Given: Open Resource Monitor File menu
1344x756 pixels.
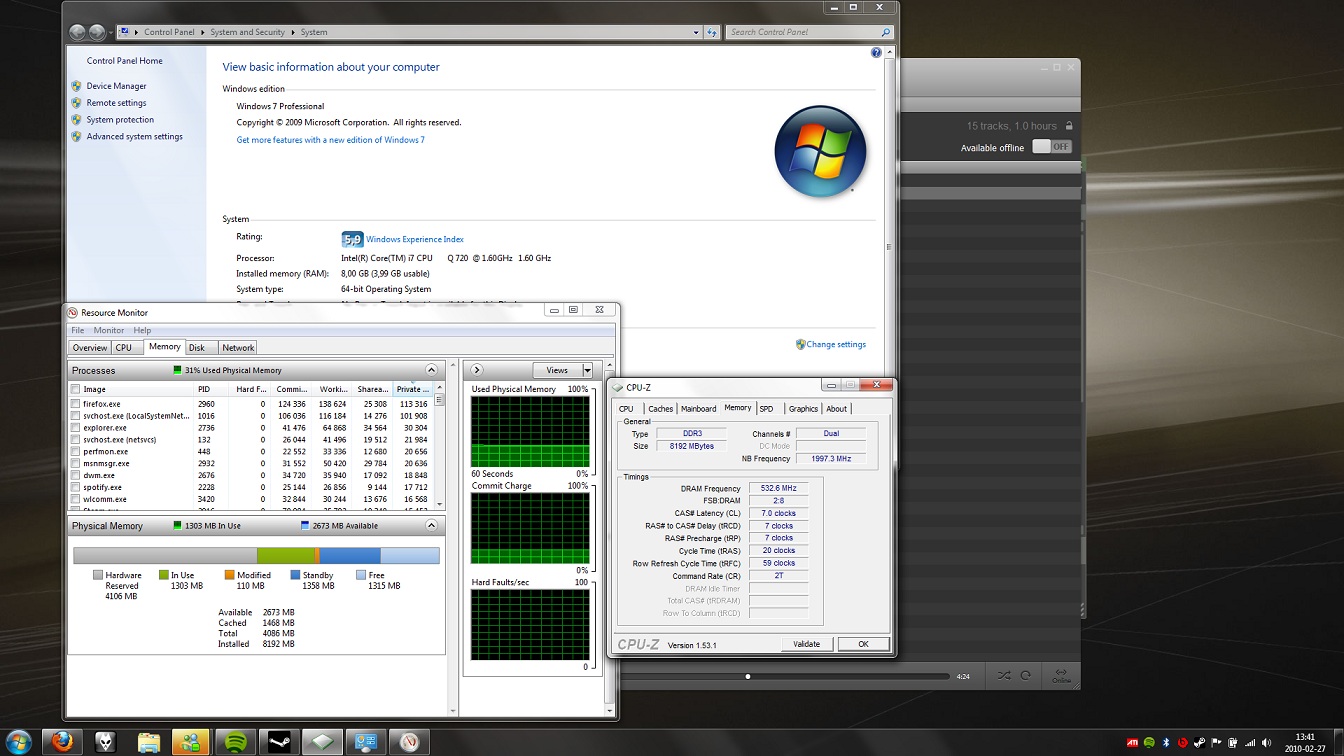Looking at the screenshot, I should pos(77,330).
